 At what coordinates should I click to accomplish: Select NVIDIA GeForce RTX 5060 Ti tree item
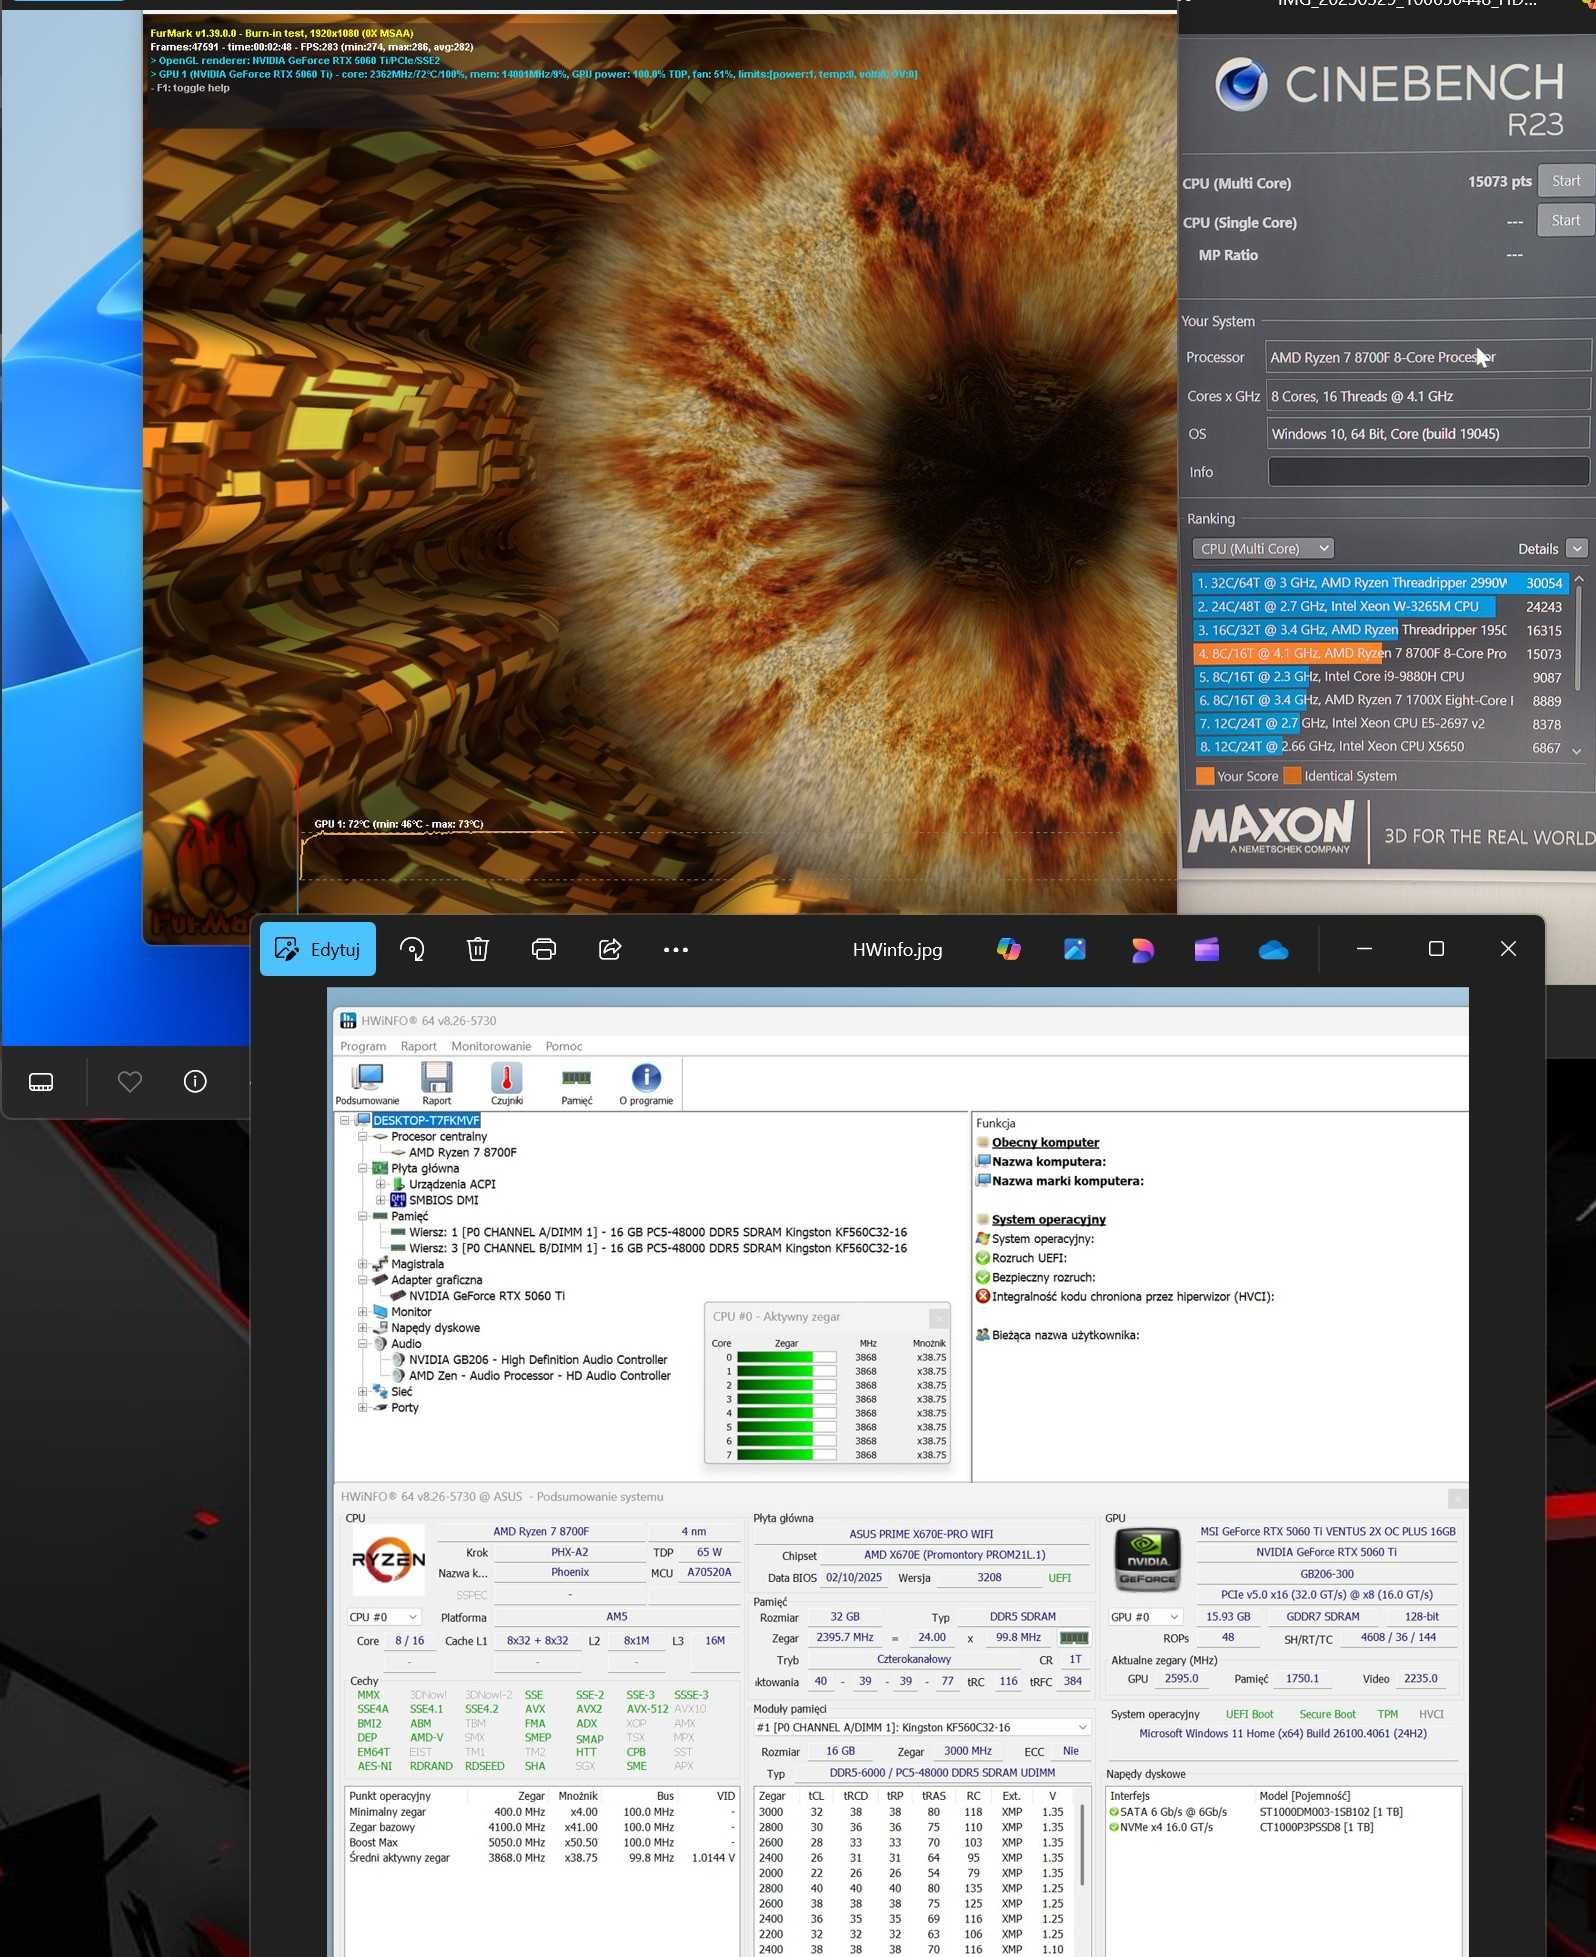click(x=486, y=1296)
